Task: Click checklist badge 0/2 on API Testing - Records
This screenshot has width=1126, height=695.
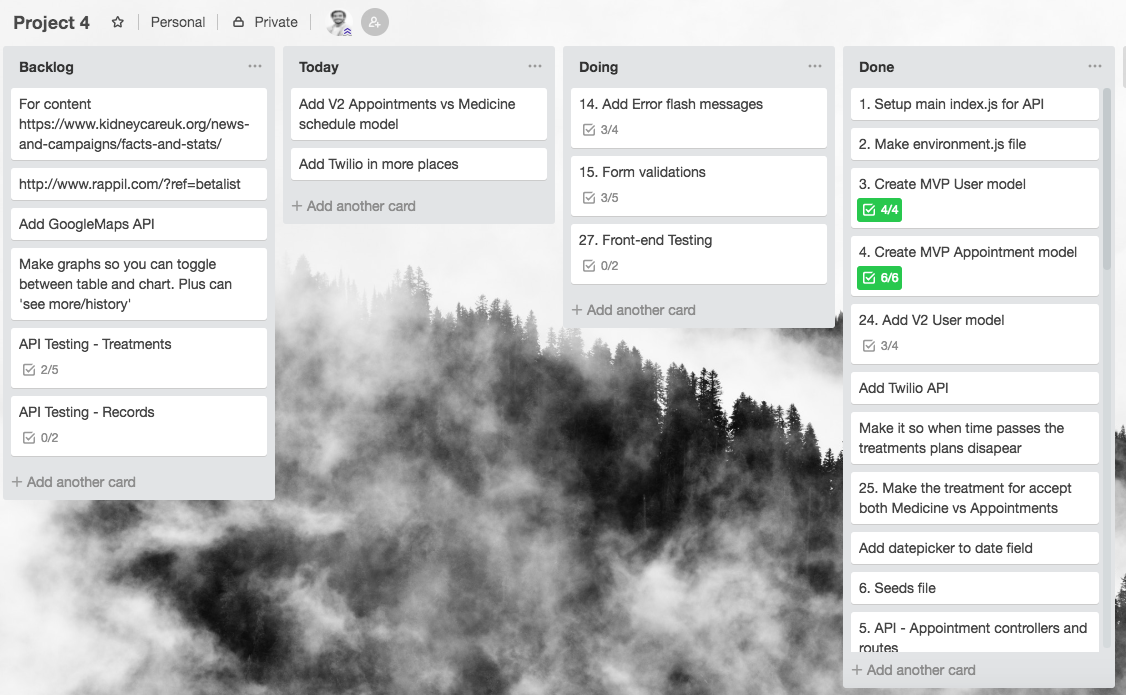Action: [x=40, y=438]
